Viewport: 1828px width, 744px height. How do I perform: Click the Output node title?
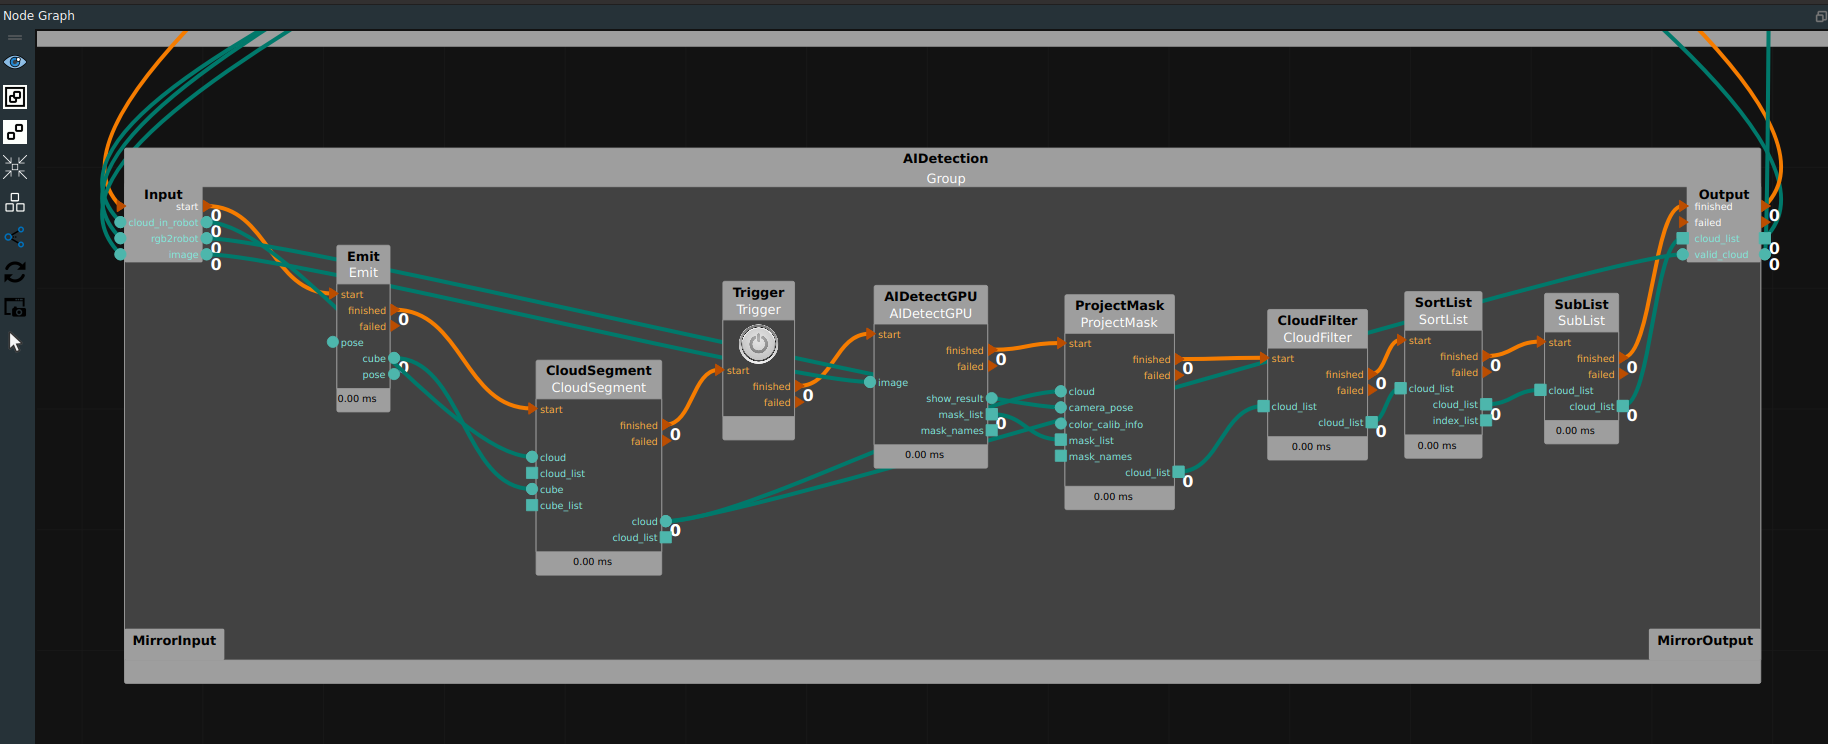(1723, 194)
